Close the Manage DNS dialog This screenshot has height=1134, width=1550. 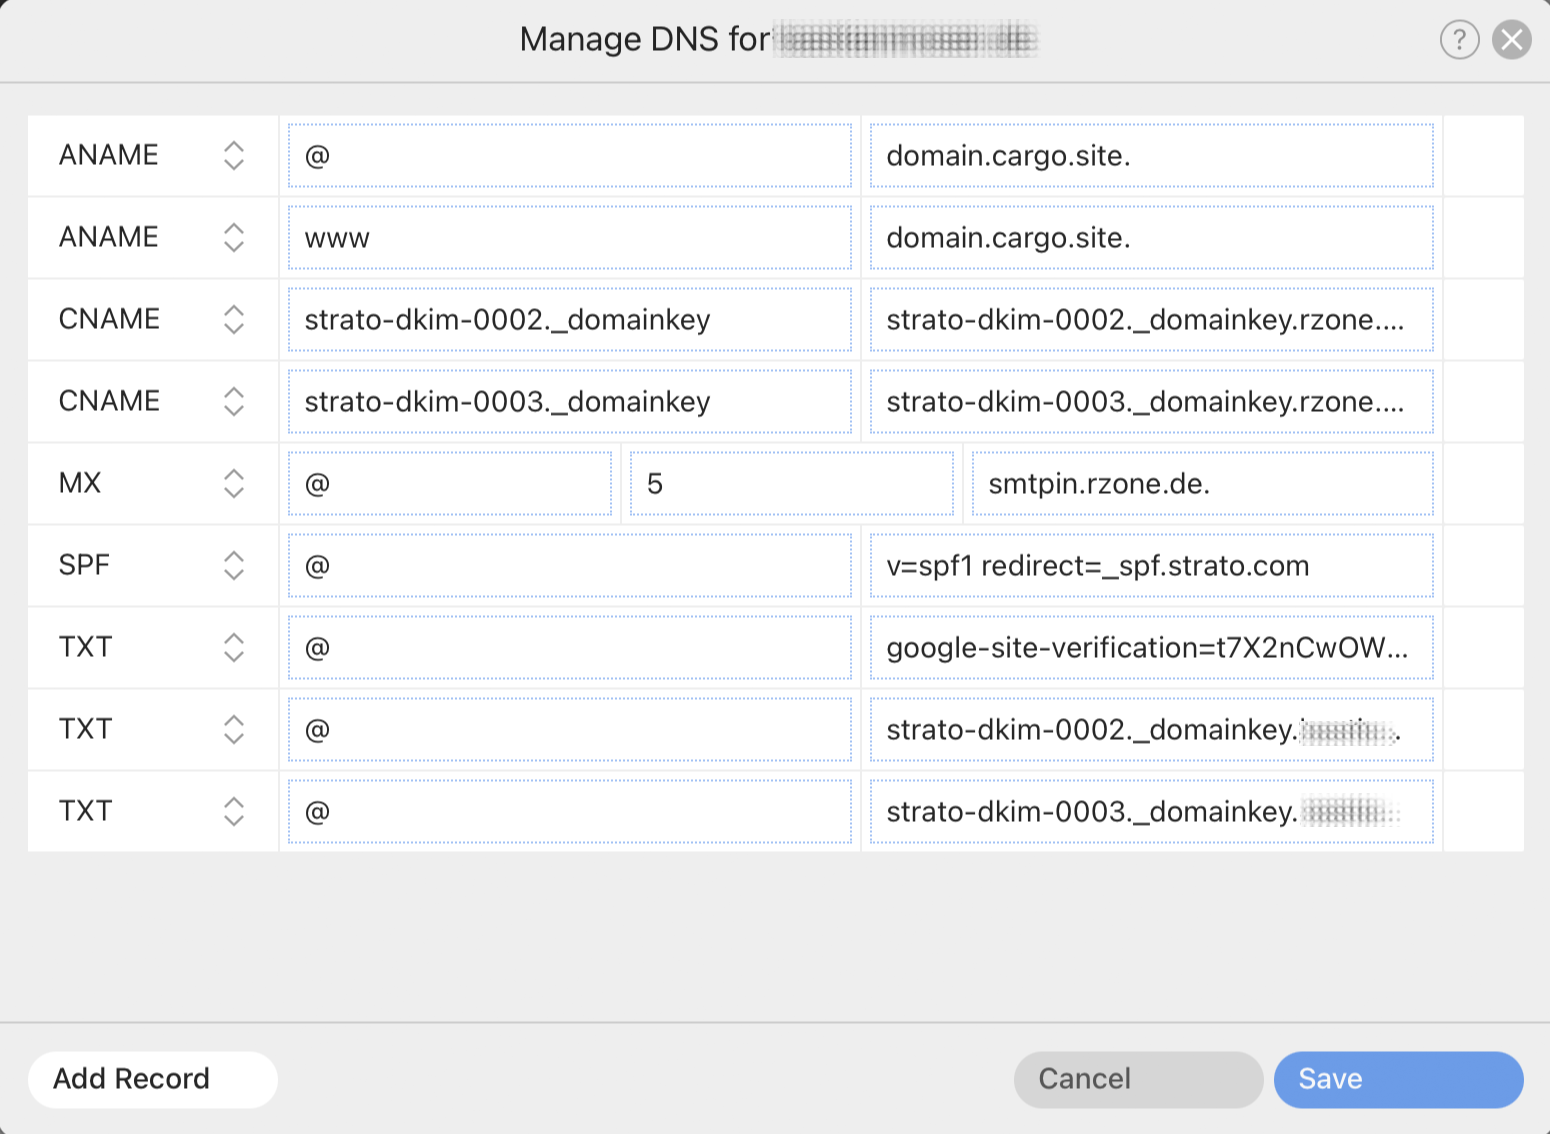click(x=1511, y=40)
